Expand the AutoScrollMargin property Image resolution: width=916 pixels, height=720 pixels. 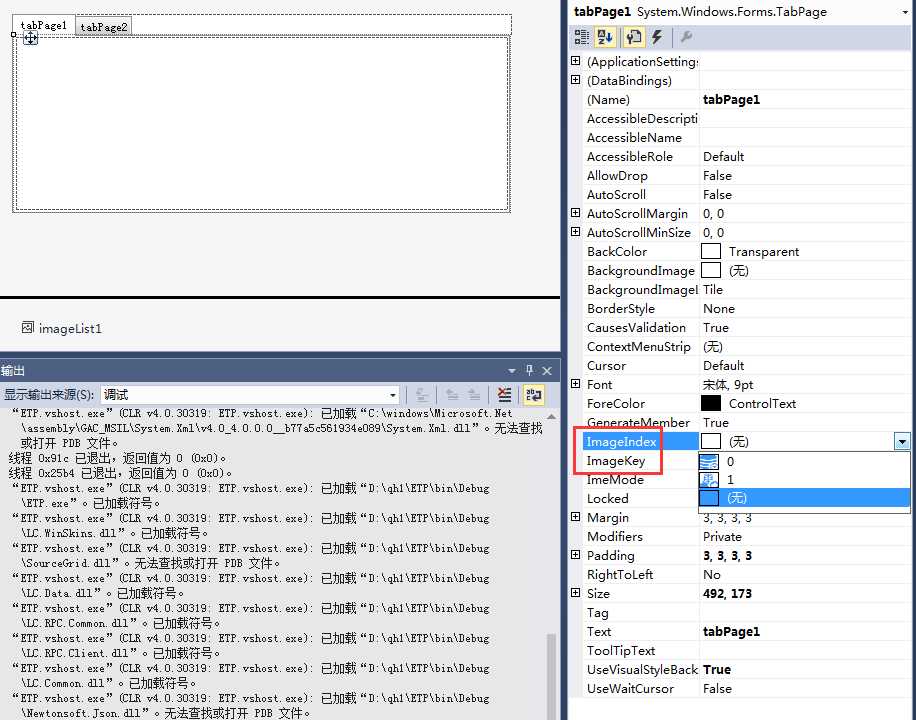(x=575, y=213)
